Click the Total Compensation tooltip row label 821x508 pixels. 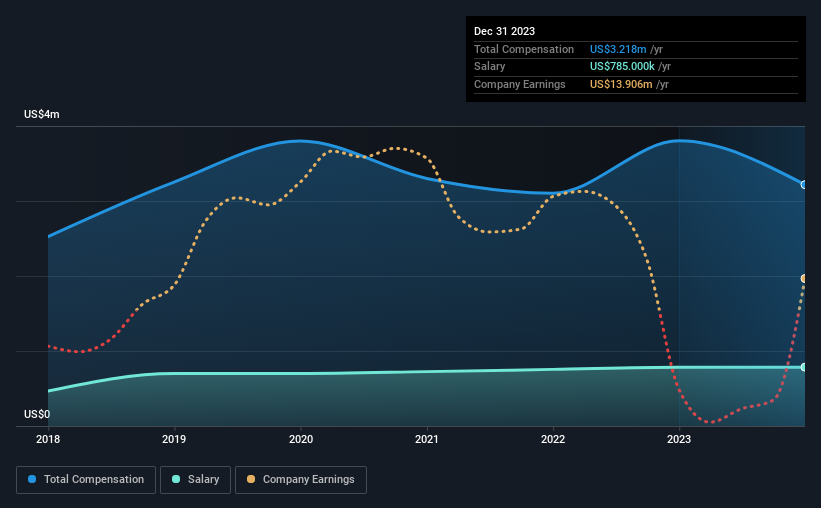[x=524, y=49]
